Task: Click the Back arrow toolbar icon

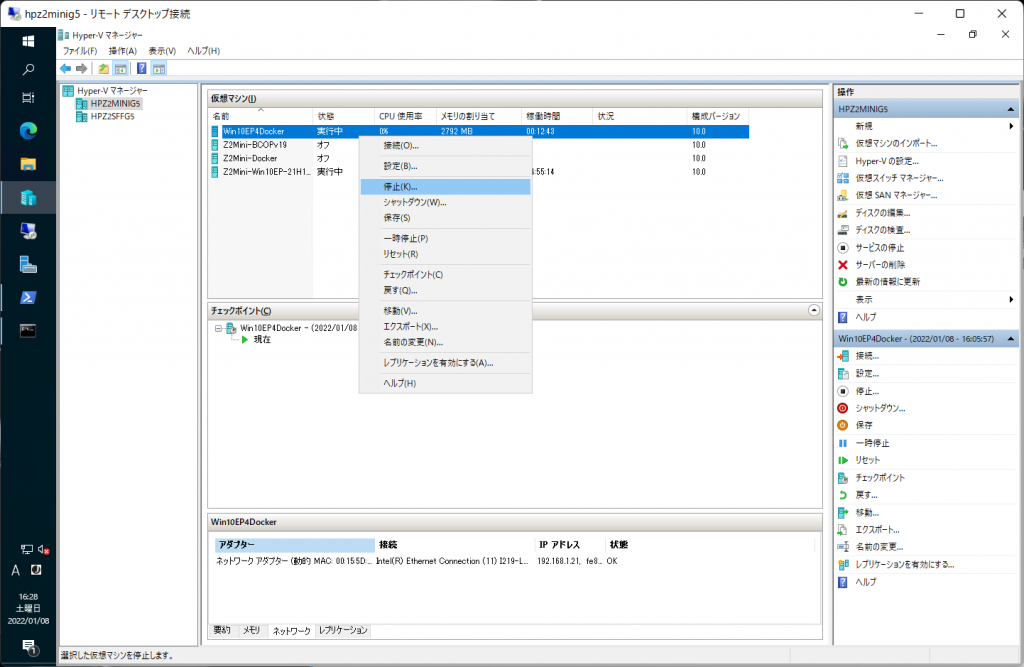Action: click(65, 69)
